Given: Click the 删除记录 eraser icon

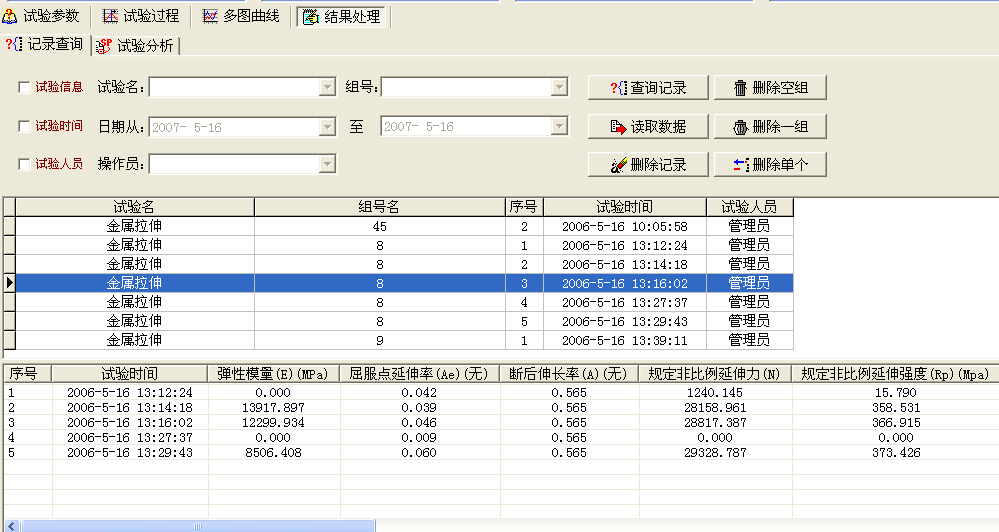Looking at the screenshot, I should tap(619, 165).
